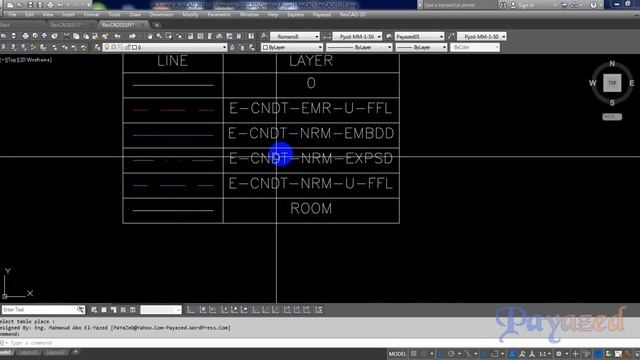The width and height of the screenshot is (640, 360).
Task: Click Sign In in title bar
Action: [x=527, y=5]
